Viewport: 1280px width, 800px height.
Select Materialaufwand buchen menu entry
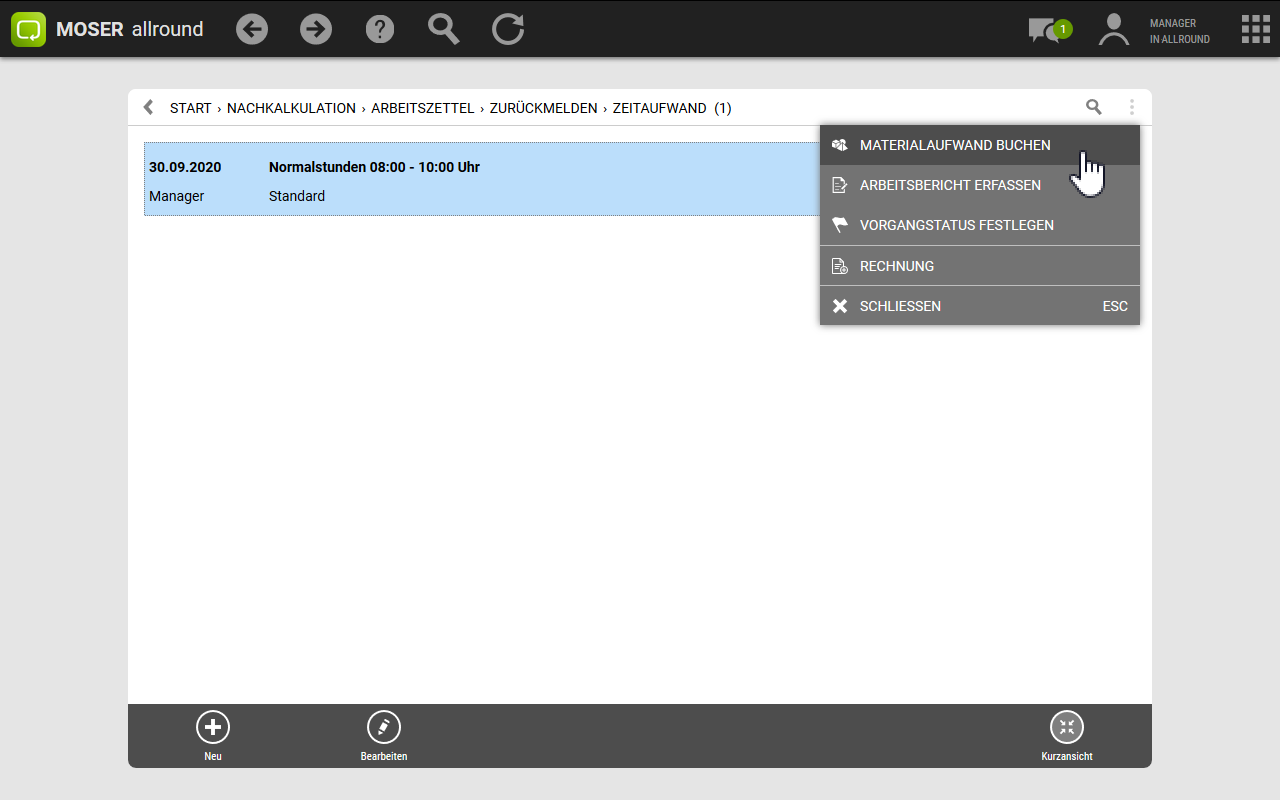(955, 145)
